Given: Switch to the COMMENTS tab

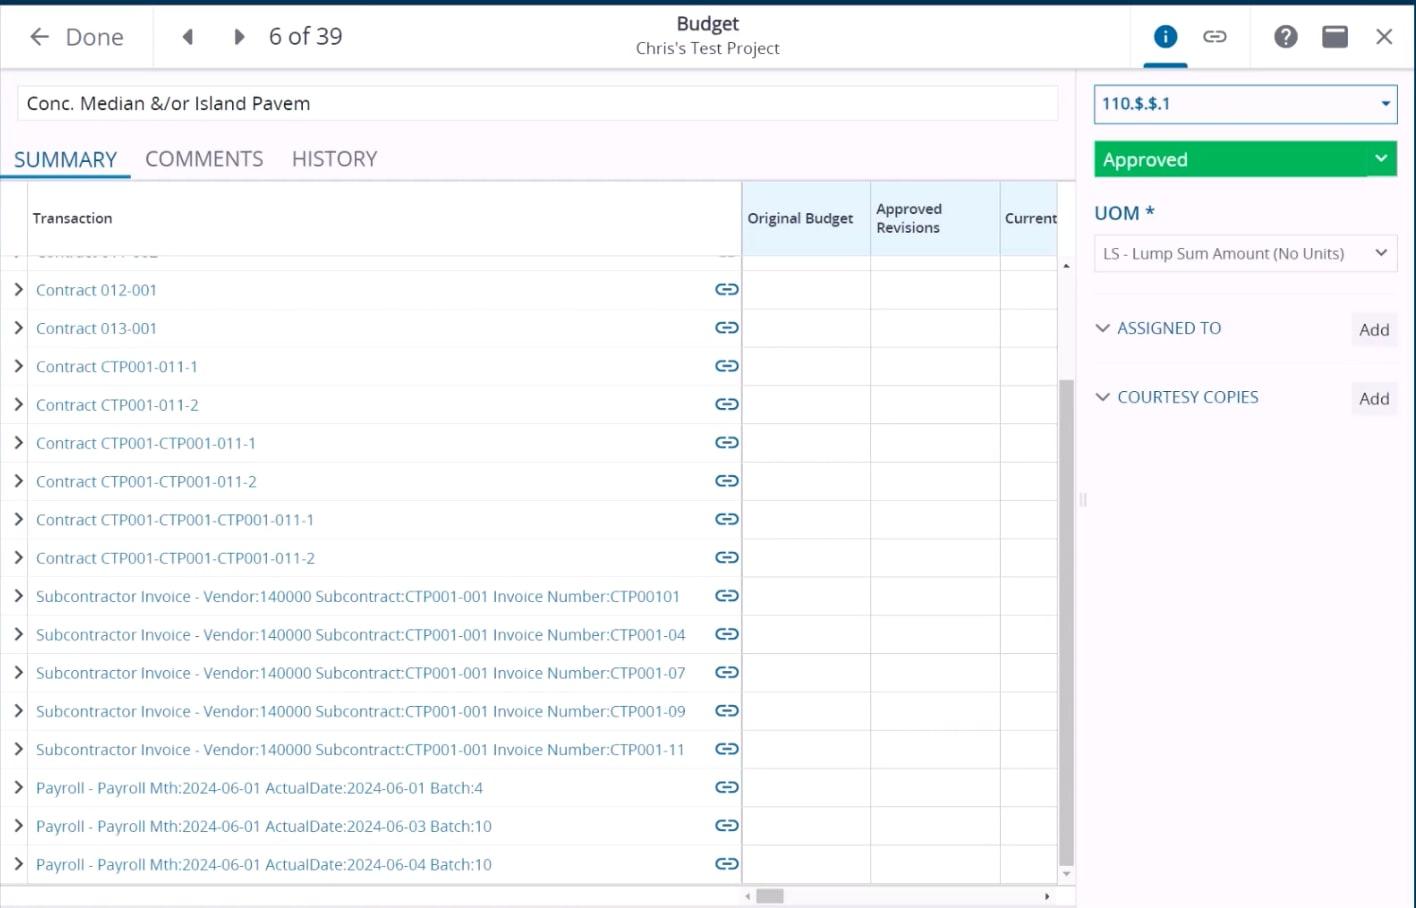Looking at the screenshot, I should (x=204, y=159).
